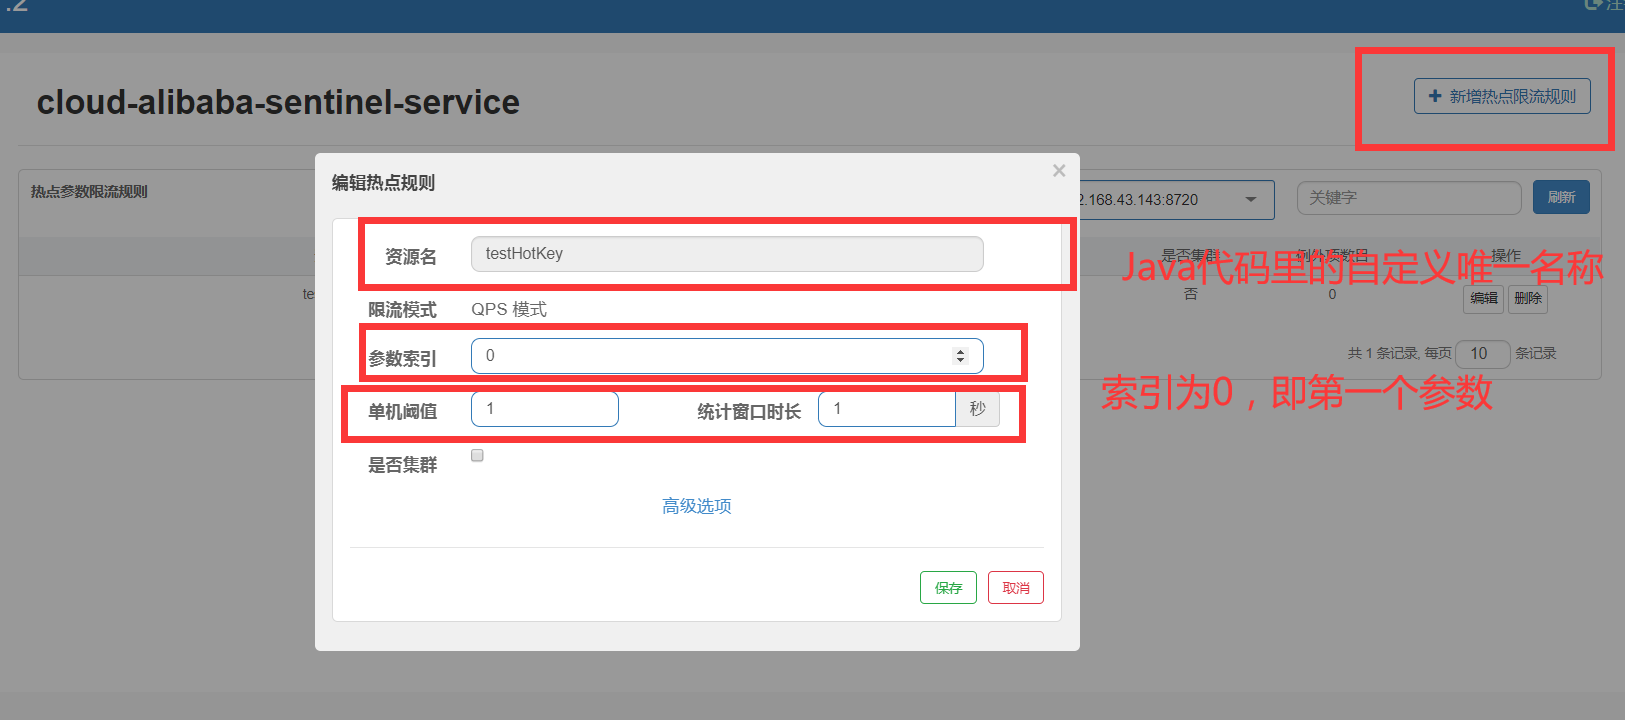Click the QPS 模式 text
Image resolution: width=1625 pixels, height=720 pixels.
pos(509,310)
